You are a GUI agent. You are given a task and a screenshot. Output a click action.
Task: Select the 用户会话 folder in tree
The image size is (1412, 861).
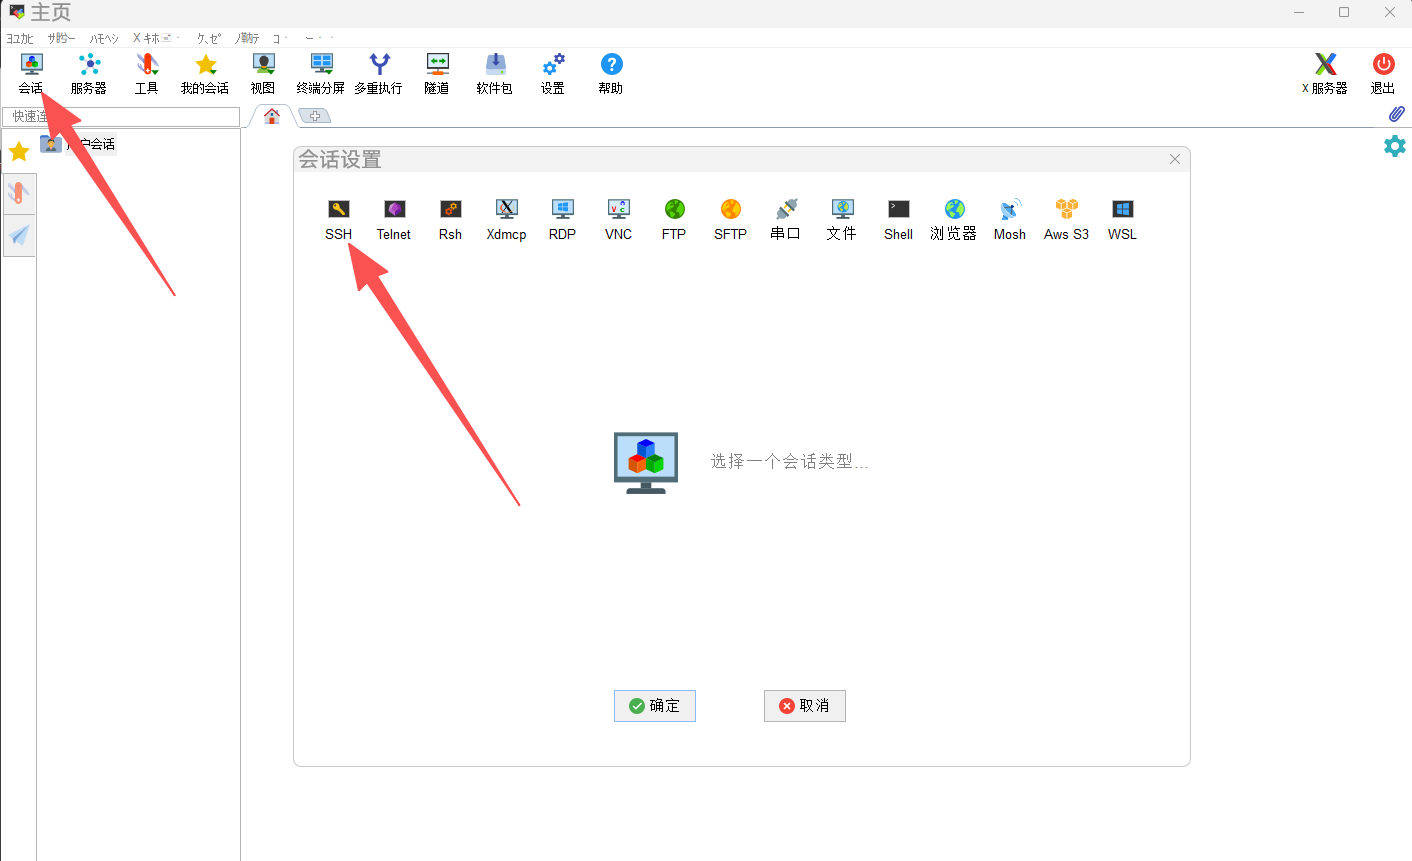90,144
